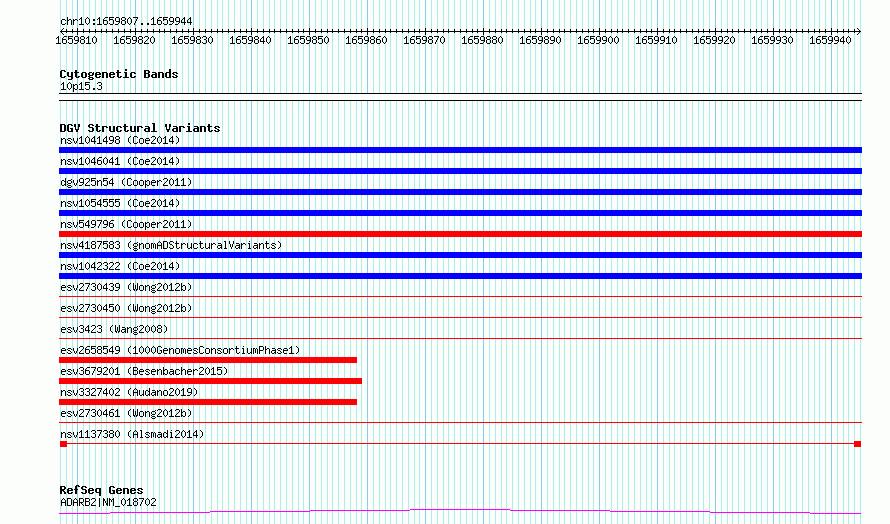This screenshot has width=890, height=524.
Task: Select variant label nsv1054555 (Coe2014)
Action: pyautogui.click(x=120, y=203)
